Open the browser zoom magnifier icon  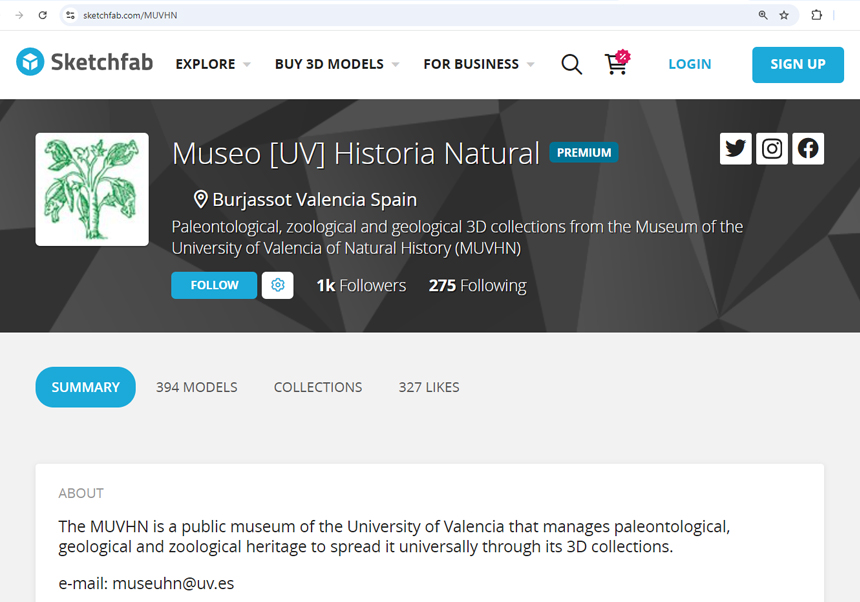pyautogui.click(x=763, y=15)
